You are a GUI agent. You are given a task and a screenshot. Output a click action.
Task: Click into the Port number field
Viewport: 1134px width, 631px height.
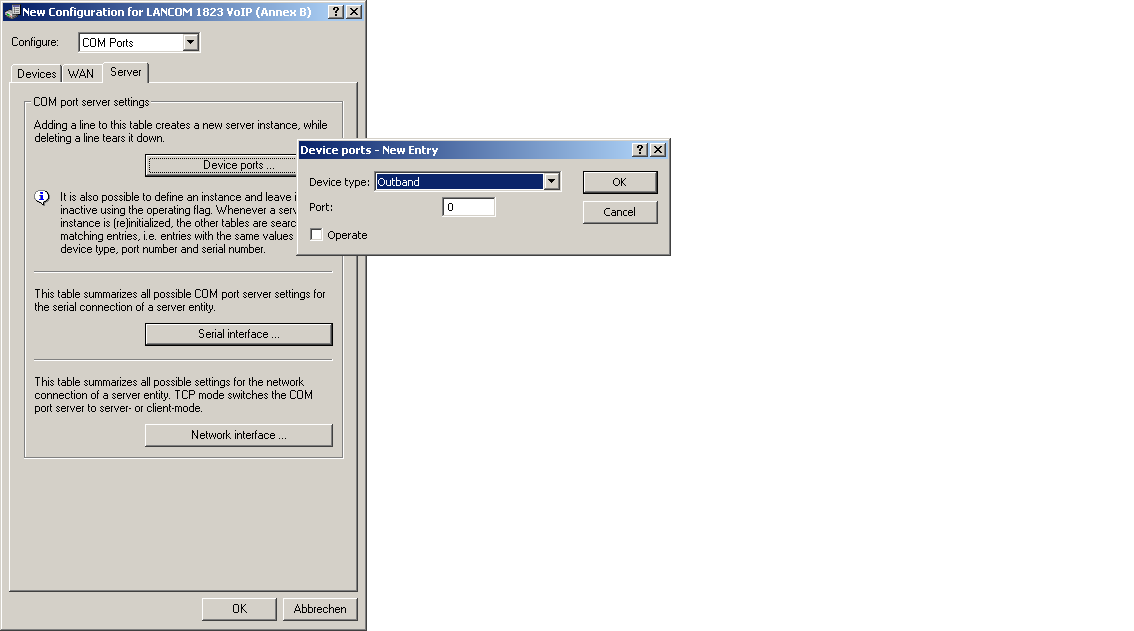tap(469, 207)
